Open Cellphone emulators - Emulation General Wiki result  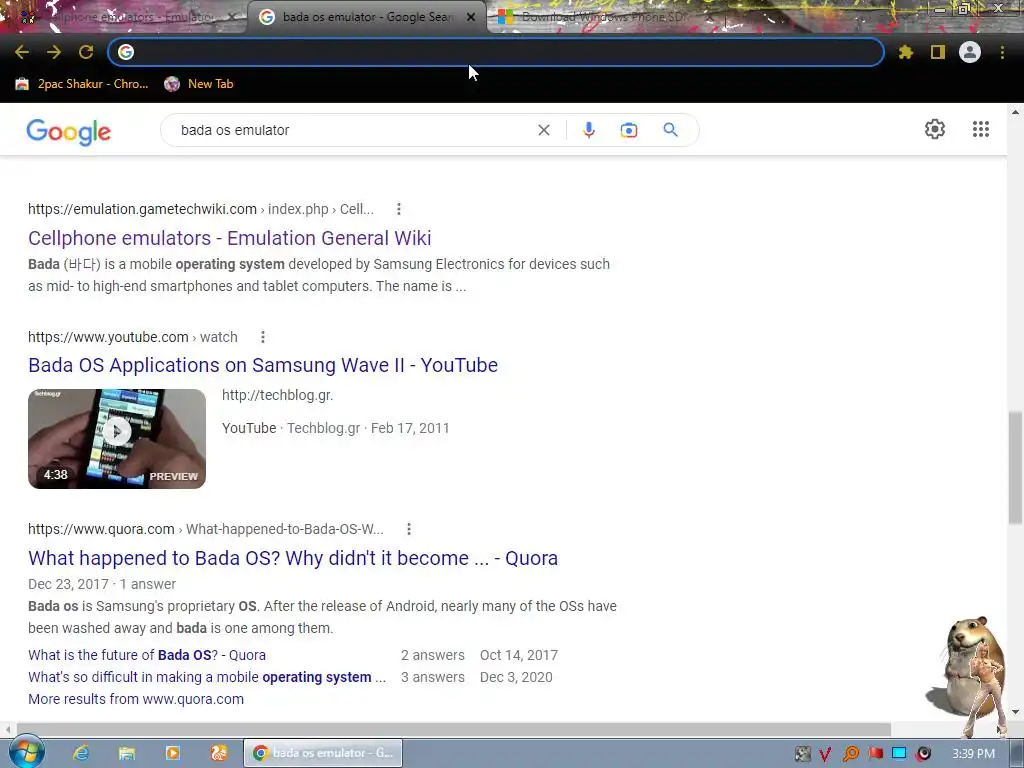point(229,238)
